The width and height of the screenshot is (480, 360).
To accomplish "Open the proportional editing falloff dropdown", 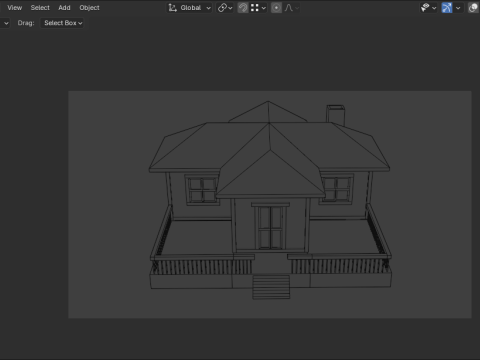I will [292, 8].
